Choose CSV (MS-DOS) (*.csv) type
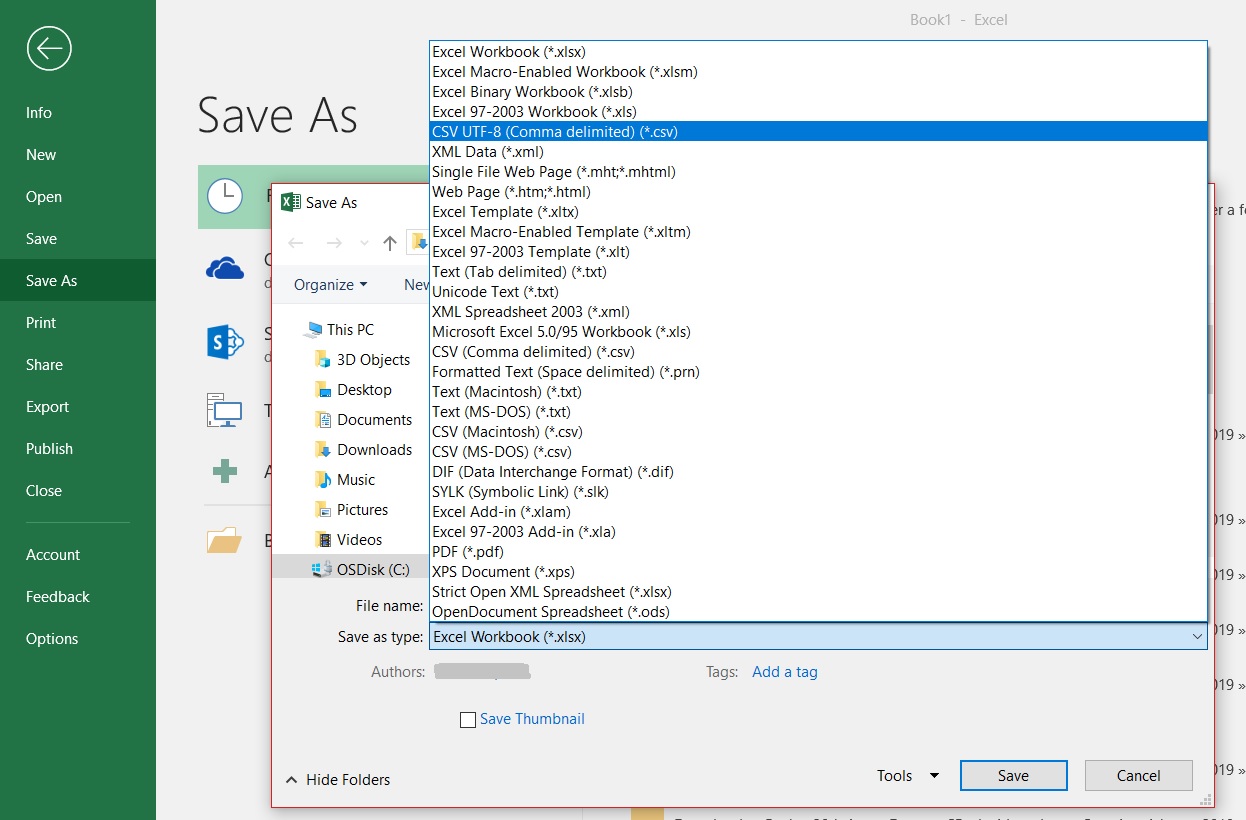 (x=818, y=451)
